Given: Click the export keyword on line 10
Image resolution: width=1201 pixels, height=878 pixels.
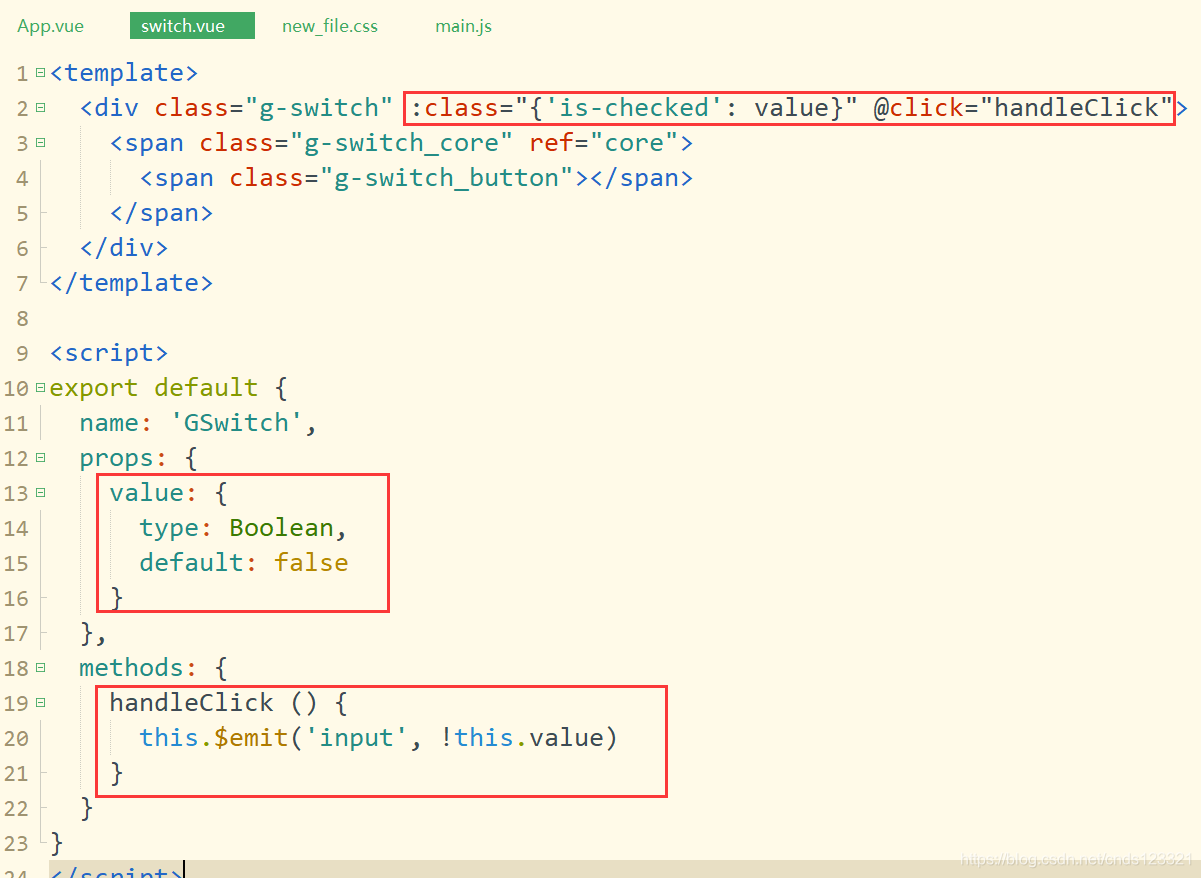Looking at the screenshot, I should click(94, 388).
